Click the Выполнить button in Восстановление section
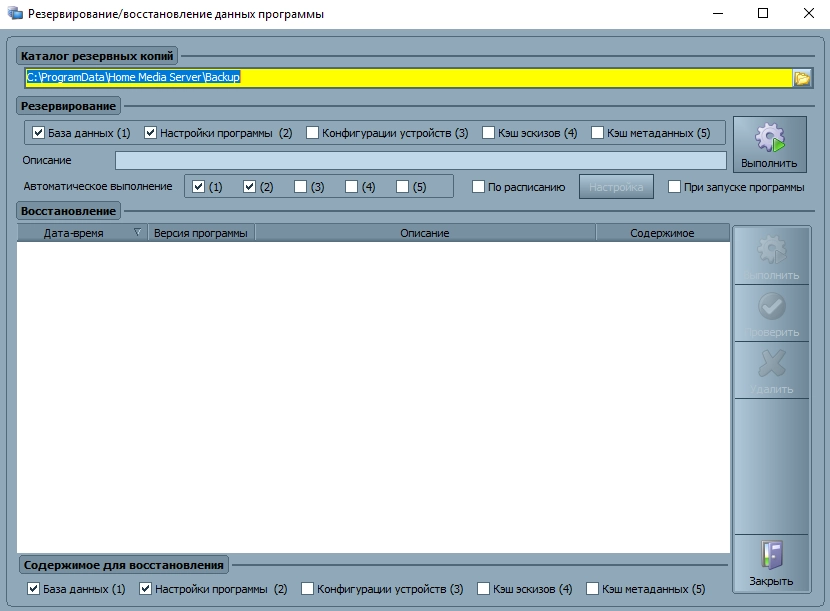830x611 pixels. (x=770, y=256)
